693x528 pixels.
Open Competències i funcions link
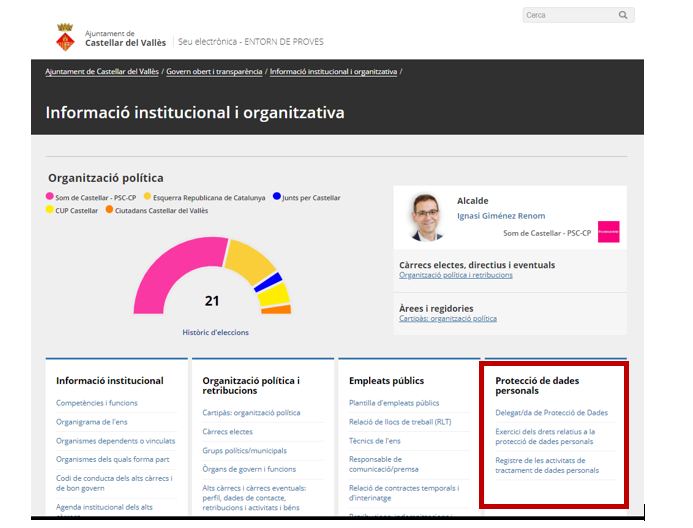pyautogui.click(x=97, y=403)
